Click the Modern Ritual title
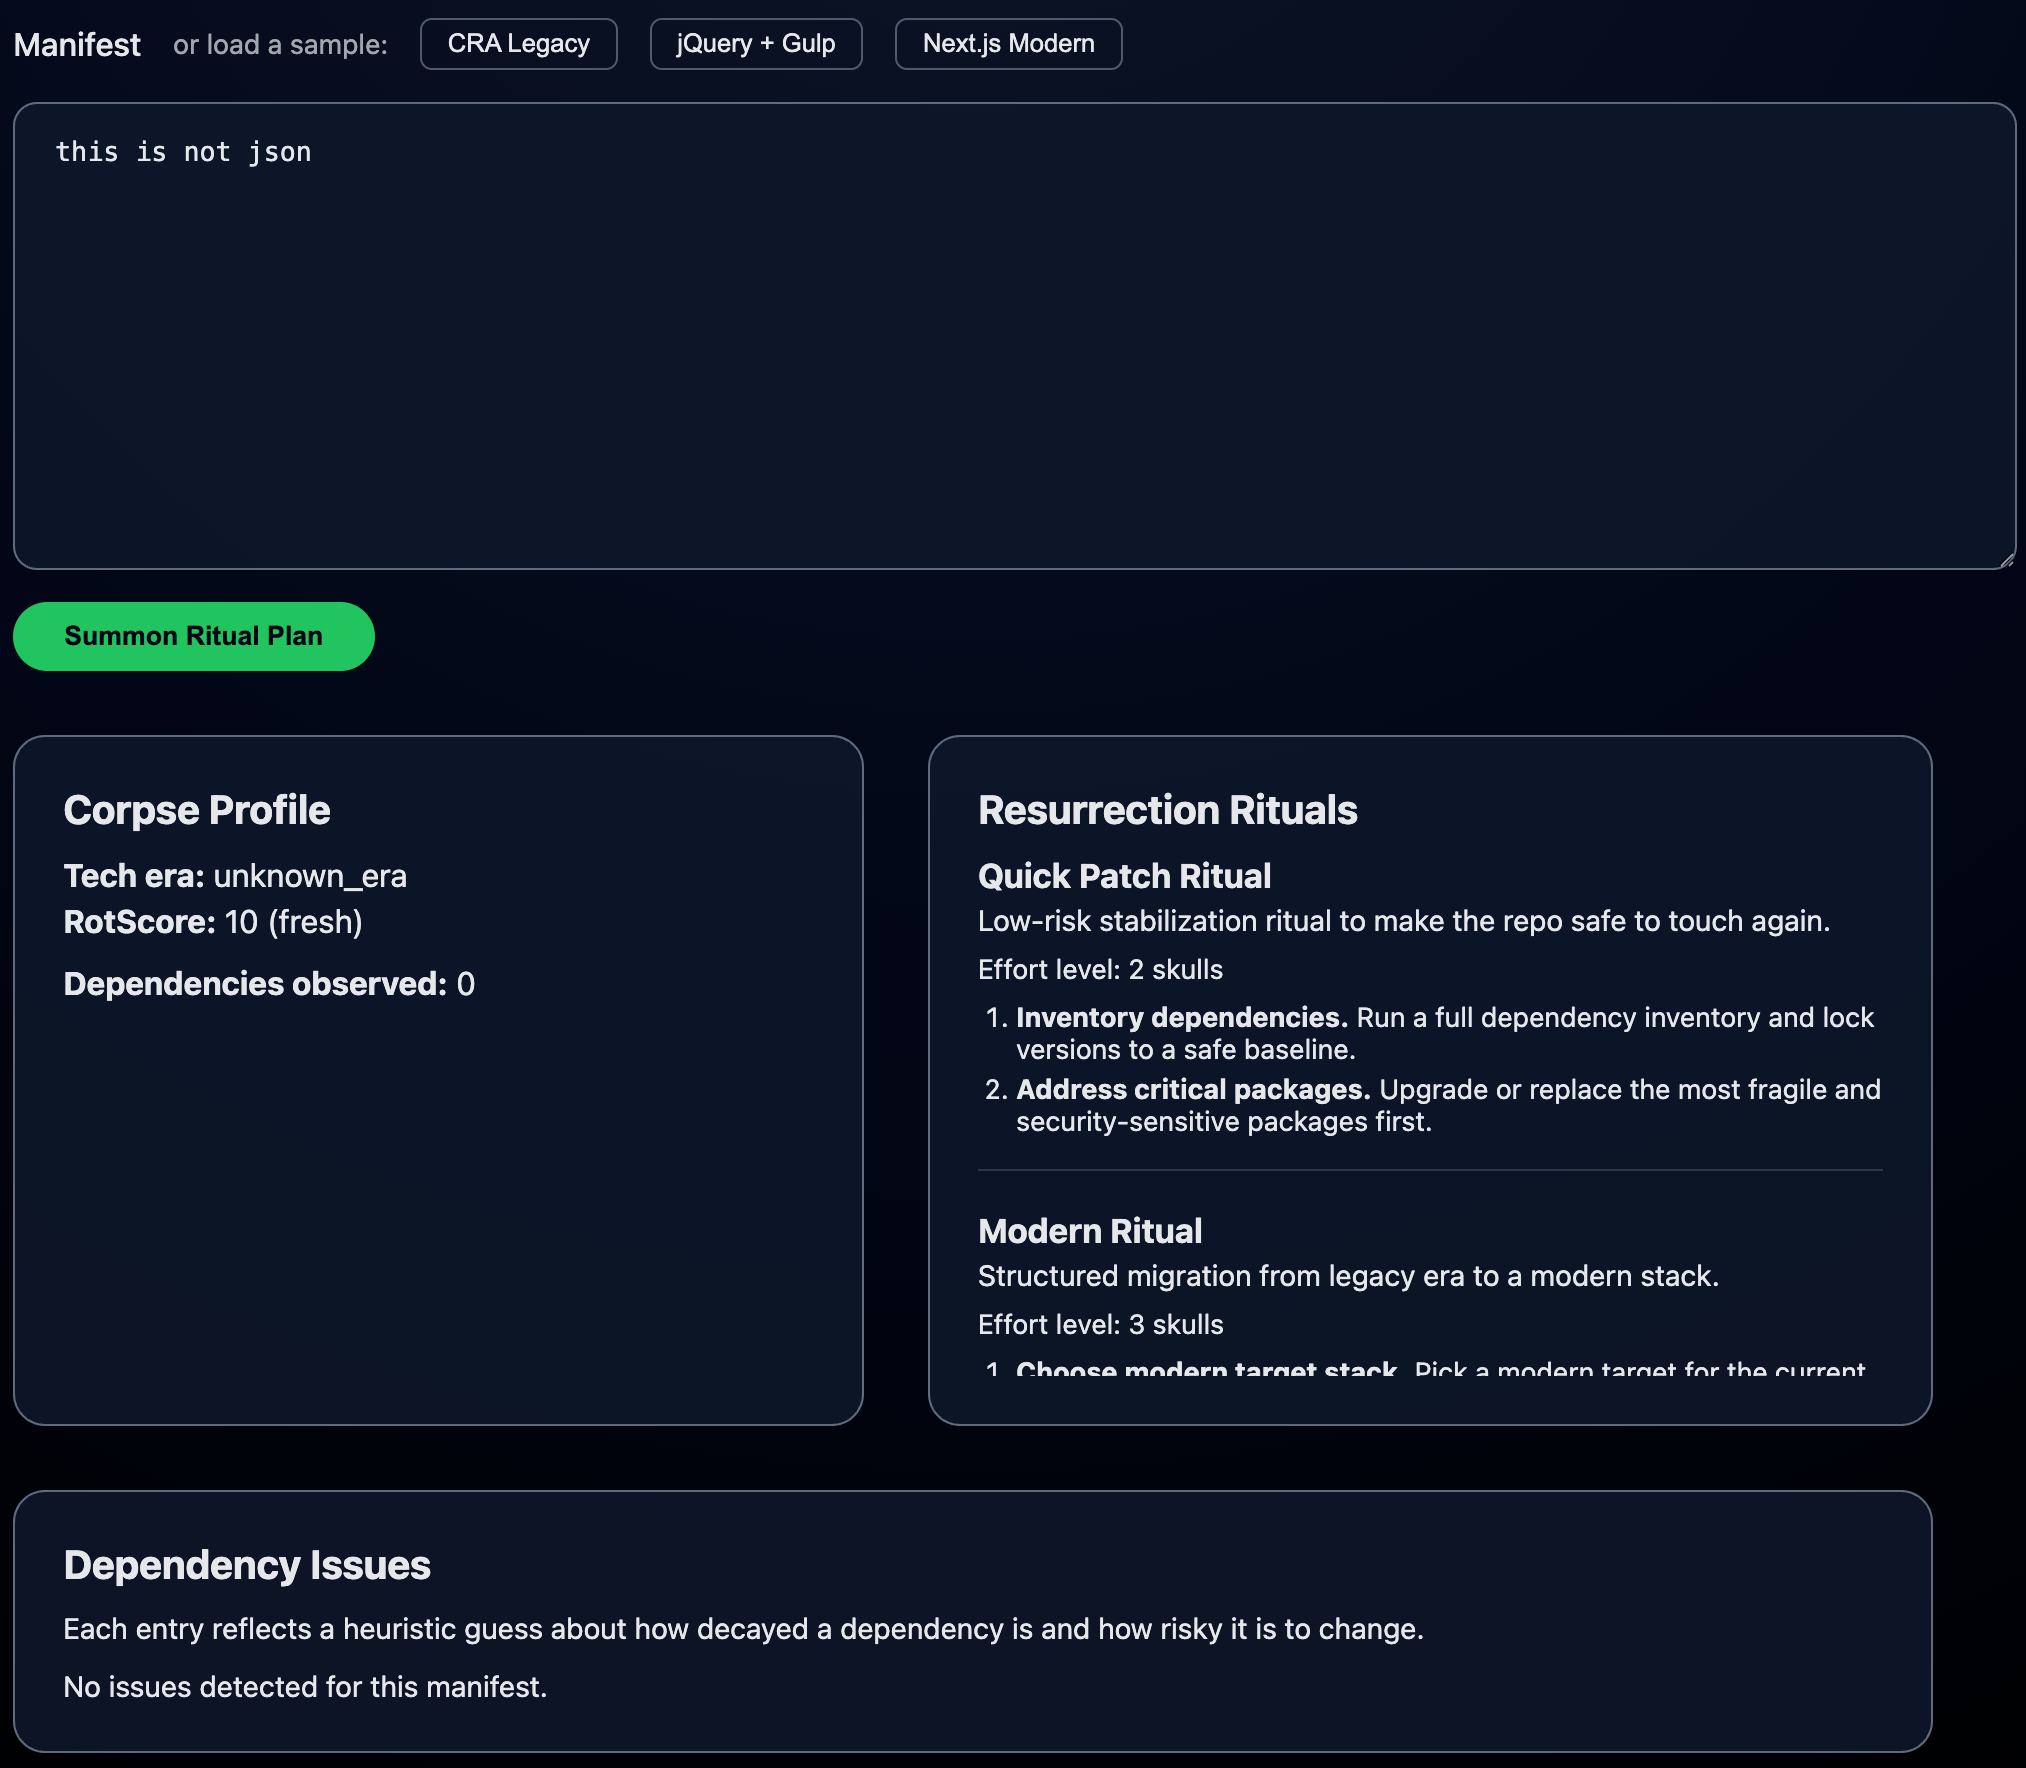 coord(1089,1231)
